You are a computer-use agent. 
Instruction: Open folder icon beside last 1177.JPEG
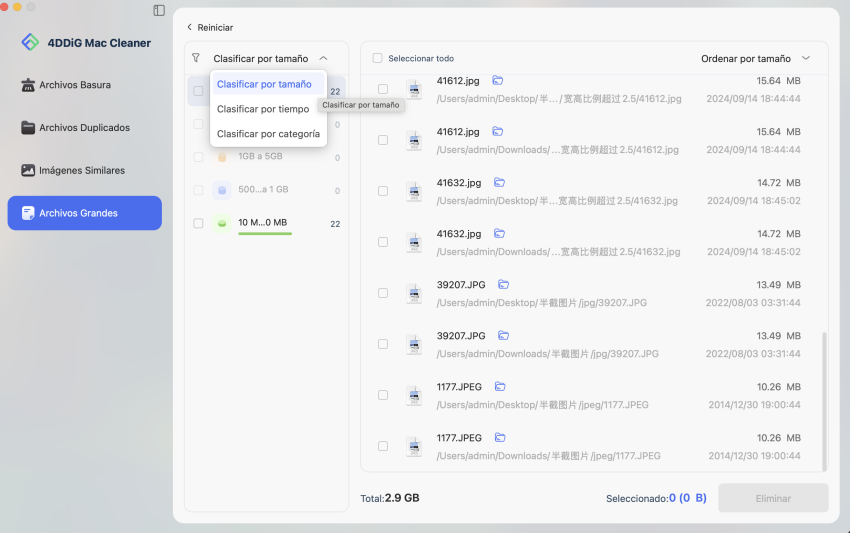[x=500, y=438]
